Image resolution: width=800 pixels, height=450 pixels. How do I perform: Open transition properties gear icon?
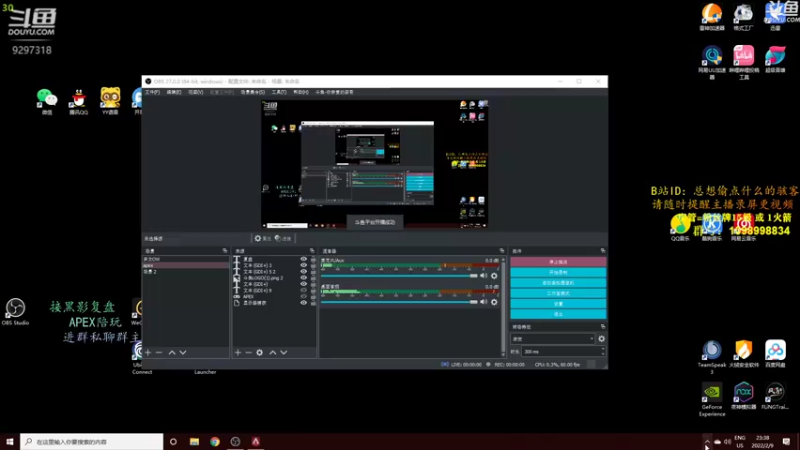(602, 339)
